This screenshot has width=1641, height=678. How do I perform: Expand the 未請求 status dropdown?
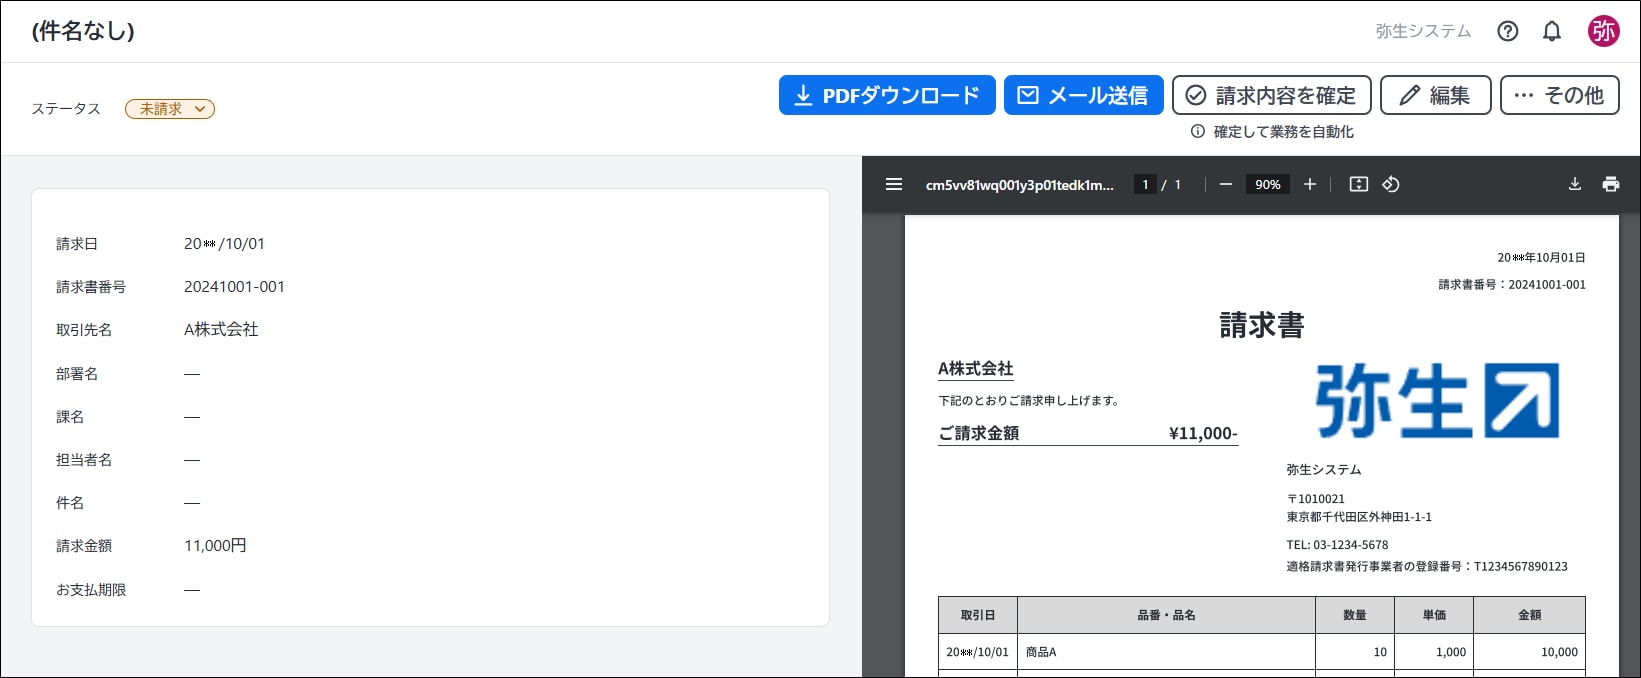170,109
